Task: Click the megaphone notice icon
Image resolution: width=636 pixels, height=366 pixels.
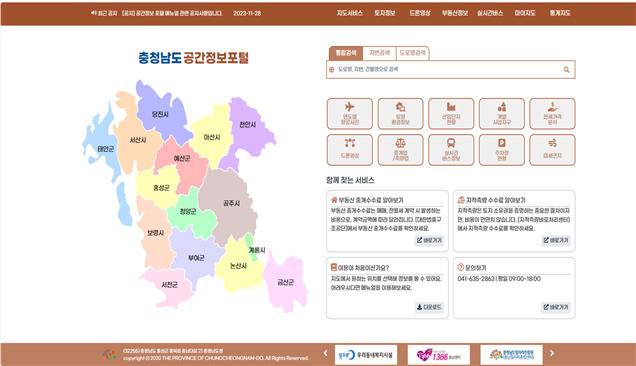Action: 94,13
